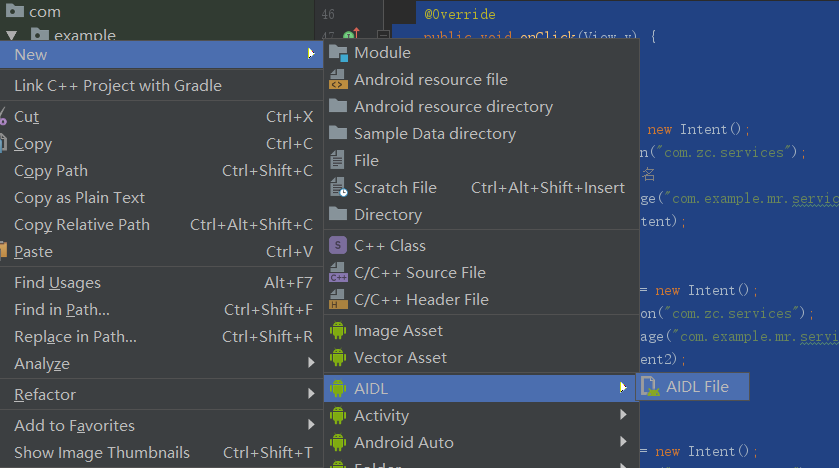Open Replace in Path... dialog
839x468 pixels.
pos(161,336)
